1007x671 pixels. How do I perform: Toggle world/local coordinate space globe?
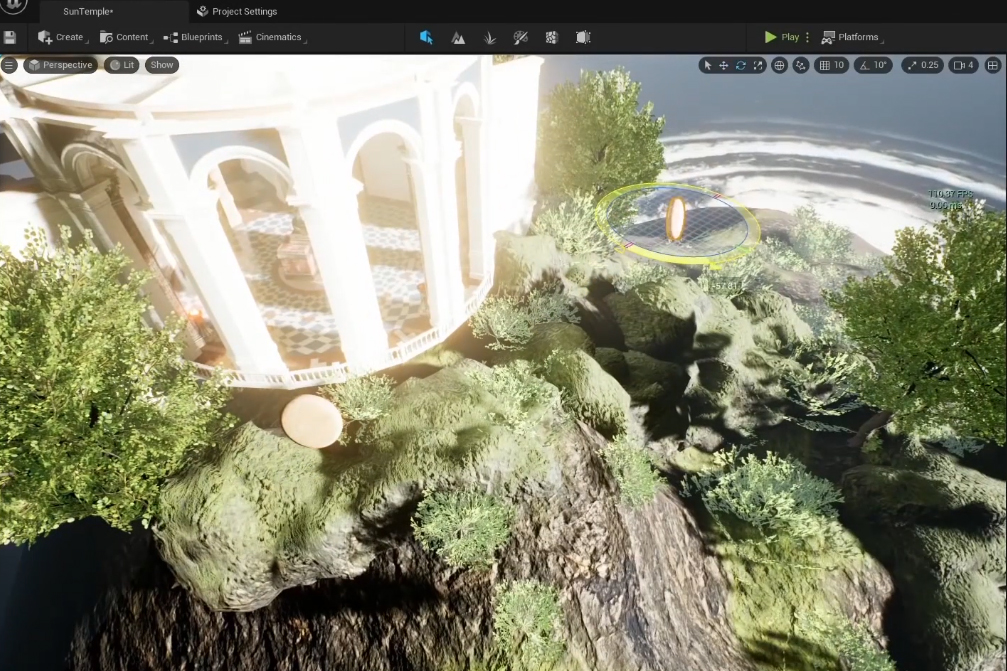(779, 65)
